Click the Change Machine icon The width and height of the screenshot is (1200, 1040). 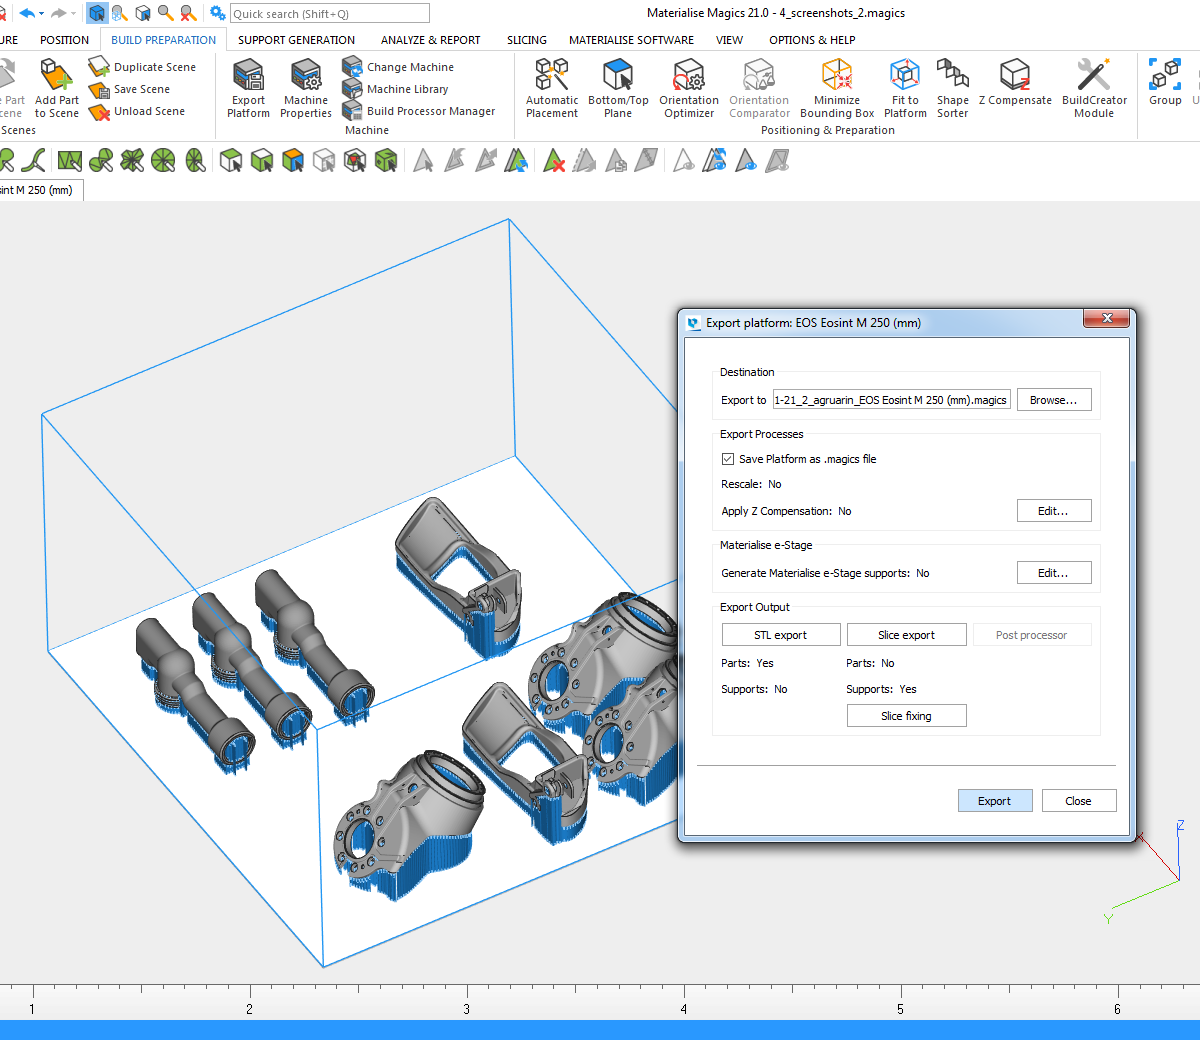coord(352,67)
